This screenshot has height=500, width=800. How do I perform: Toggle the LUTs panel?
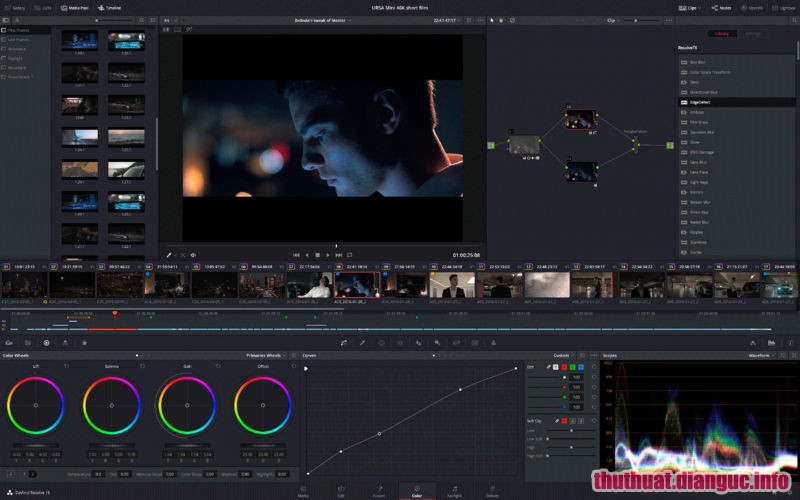point(43,8)
